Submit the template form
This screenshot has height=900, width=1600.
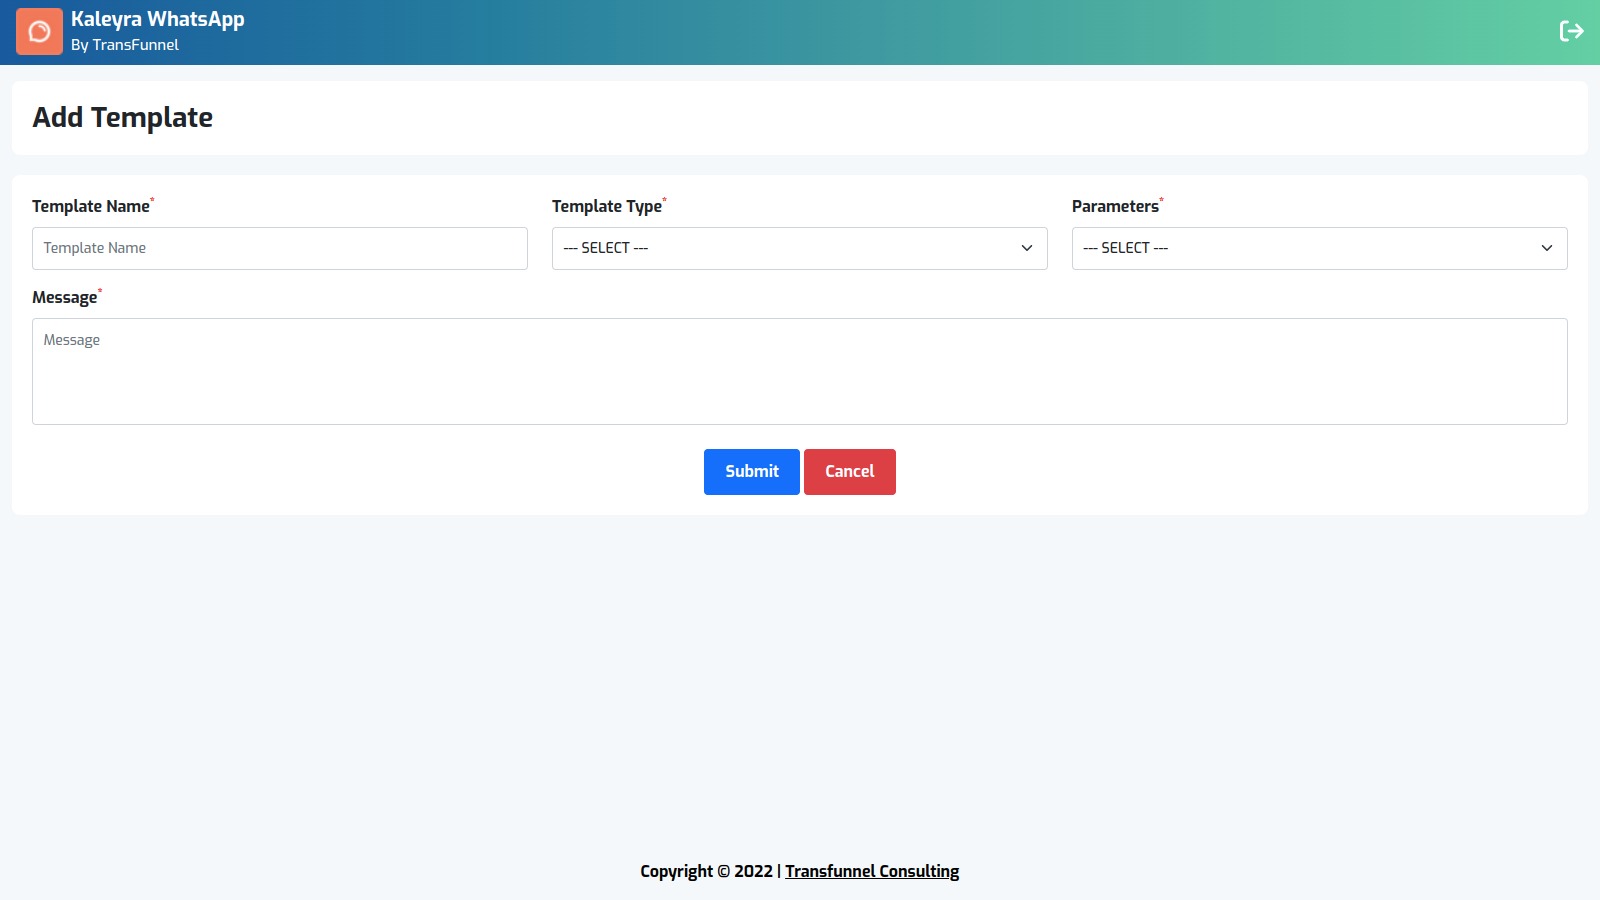point(751,472)
